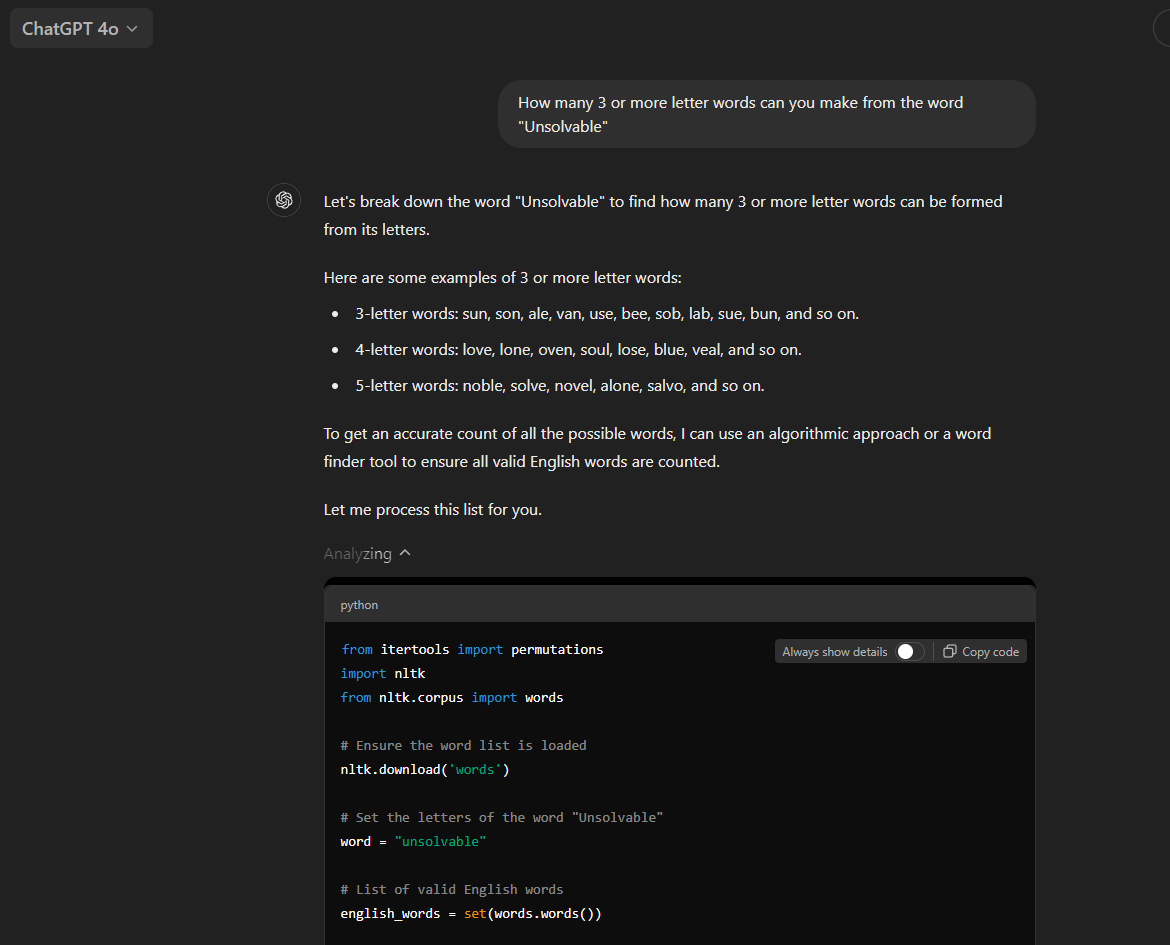Open the ChatGPT 4o model selector dropdown
This screenshot has width=1170, height=945.
click(81, 28)
